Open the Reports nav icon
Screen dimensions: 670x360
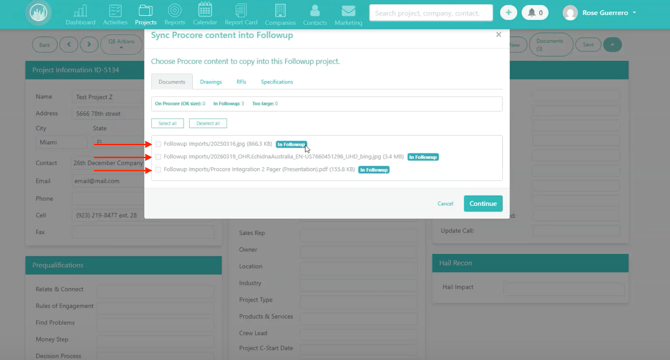pos(174,15)
